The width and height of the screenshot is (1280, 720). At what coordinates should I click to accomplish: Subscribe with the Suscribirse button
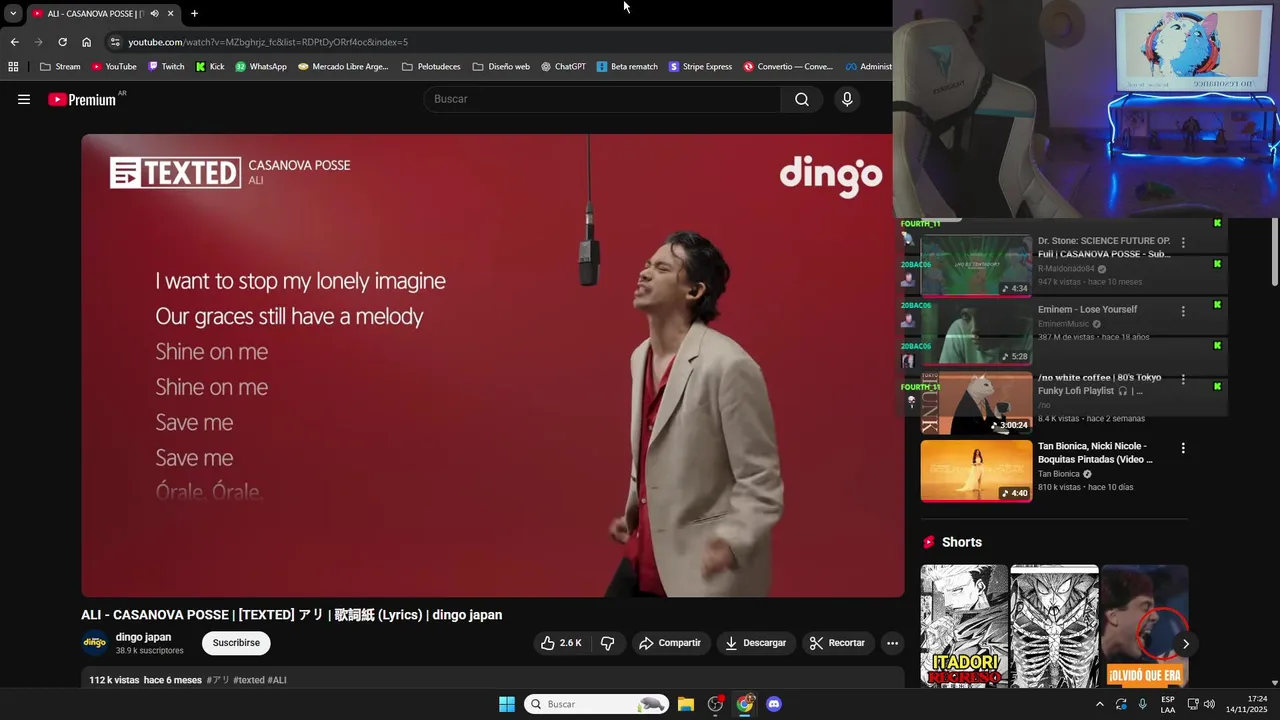coord(236,643)
